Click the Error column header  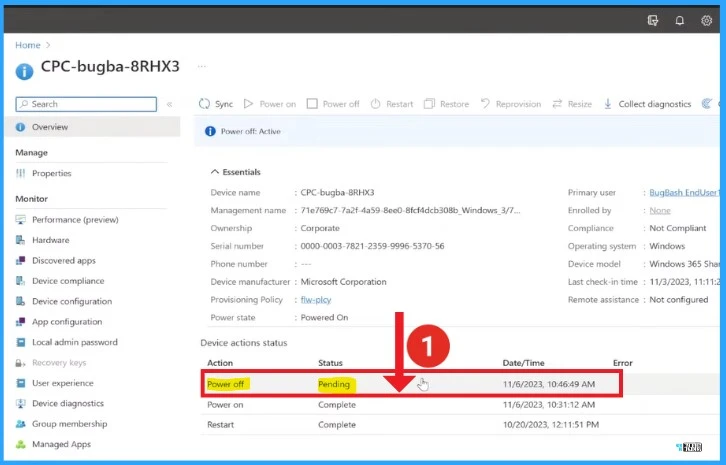pyautogui.click(x=622, y=363)
